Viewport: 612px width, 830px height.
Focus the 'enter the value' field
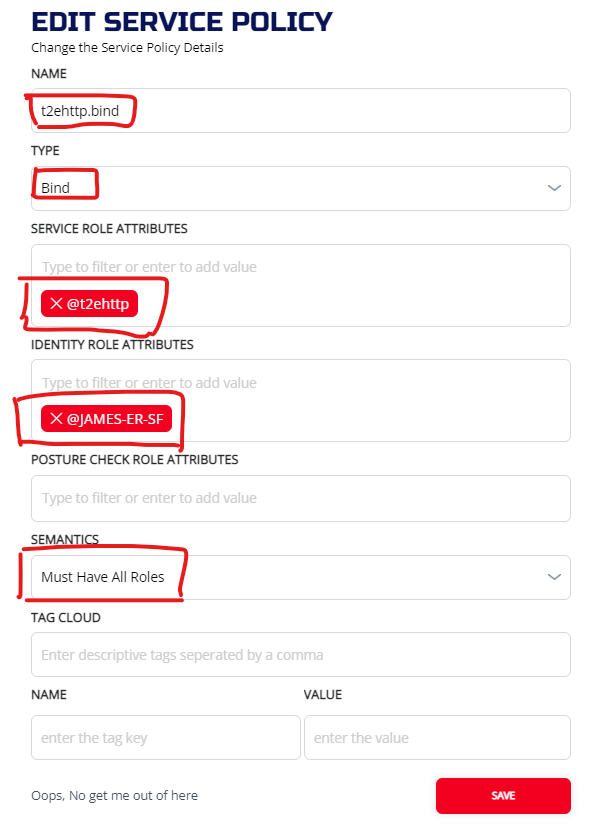[x=437, y=738]
